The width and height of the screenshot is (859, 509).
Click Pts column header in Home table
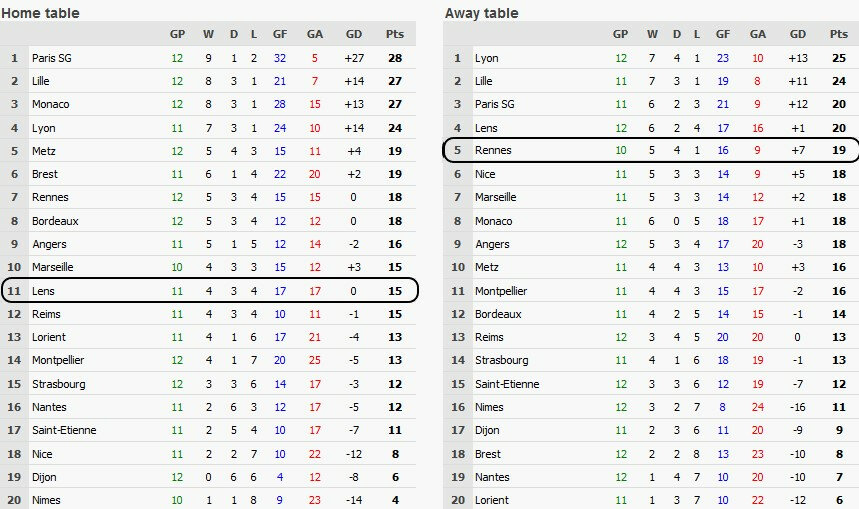(x=396, y=34)
